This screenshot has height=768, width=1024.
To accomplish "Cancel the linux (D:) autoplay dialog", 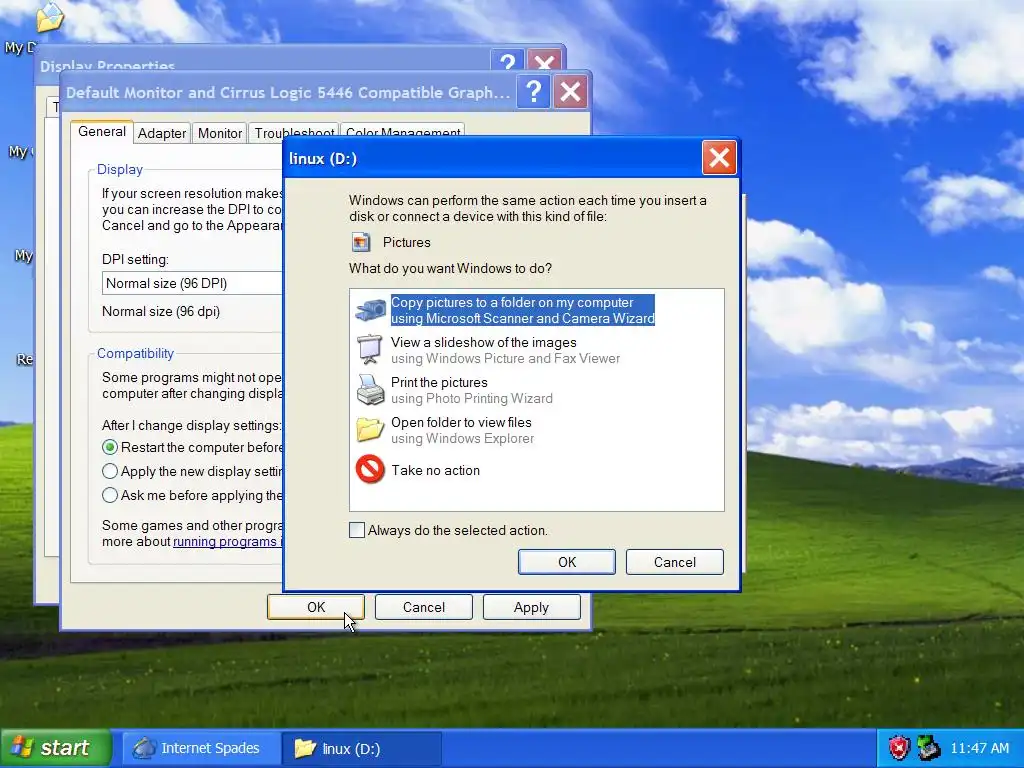I will click(675, 562).
